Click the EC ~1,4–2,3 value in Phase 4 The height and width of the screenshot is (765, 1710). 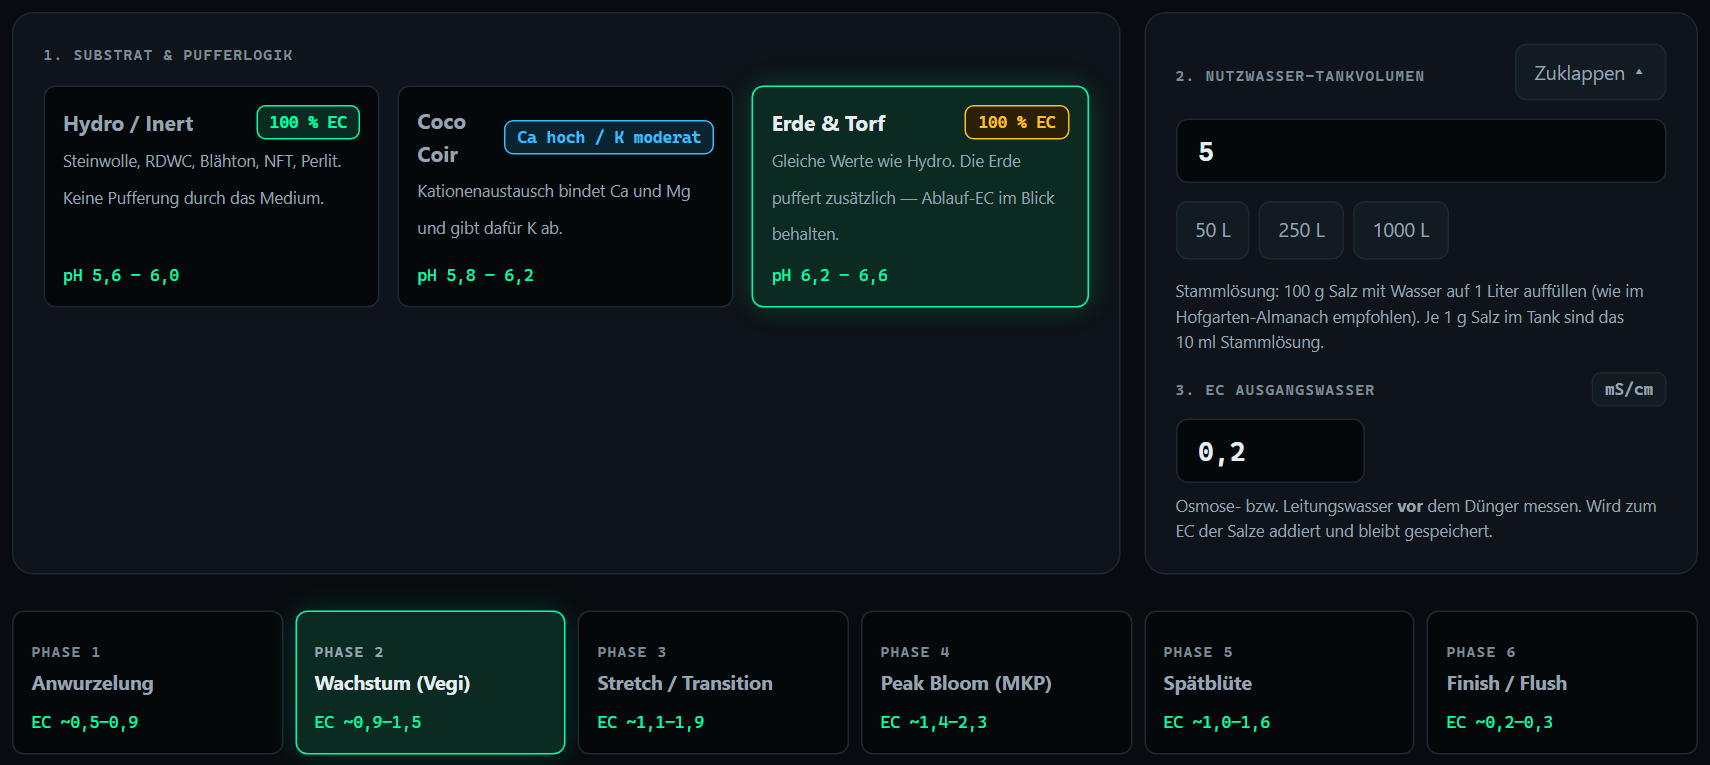pyautogui.click(x=934, y=722)
